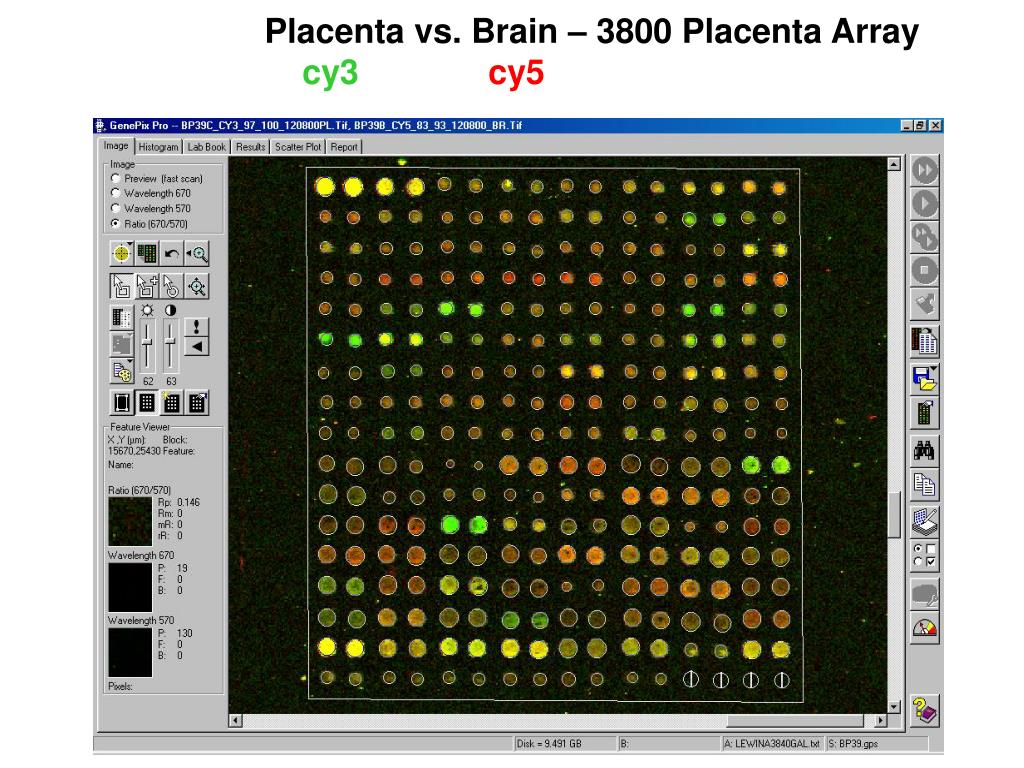Viewport: 1024px width, 768px height.
Task: Click the gauge meter icon
Action: [925, 628]
